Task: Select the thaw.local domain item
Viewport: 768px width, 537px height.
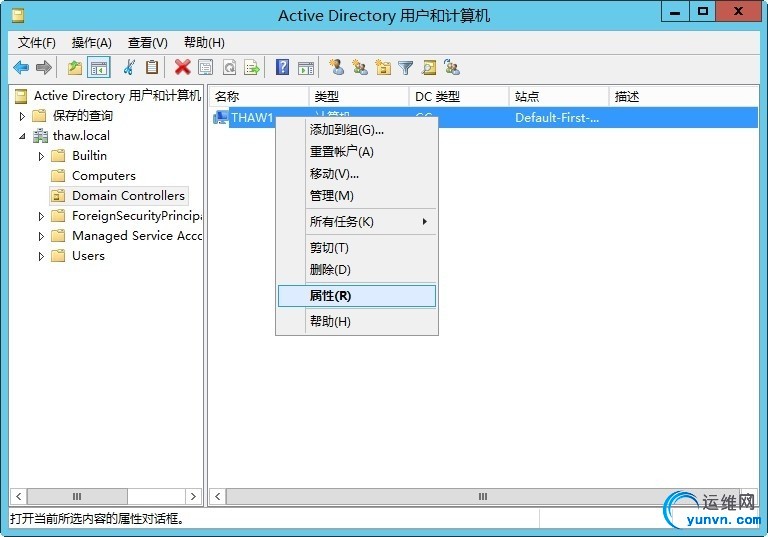Action: coord(81,136)
